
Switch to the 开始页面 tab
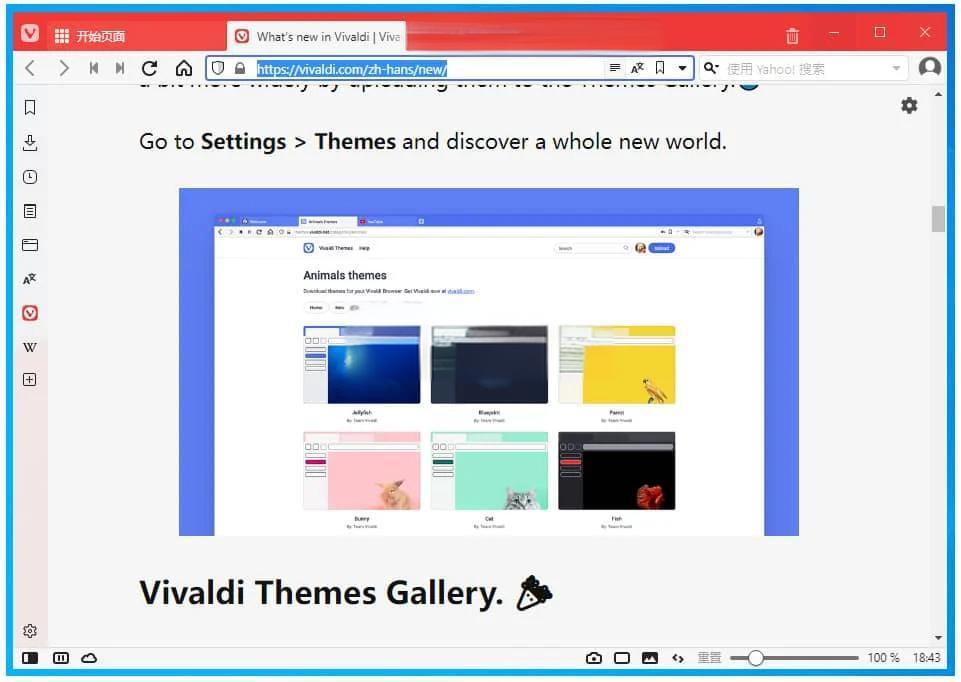coord(135,36)
